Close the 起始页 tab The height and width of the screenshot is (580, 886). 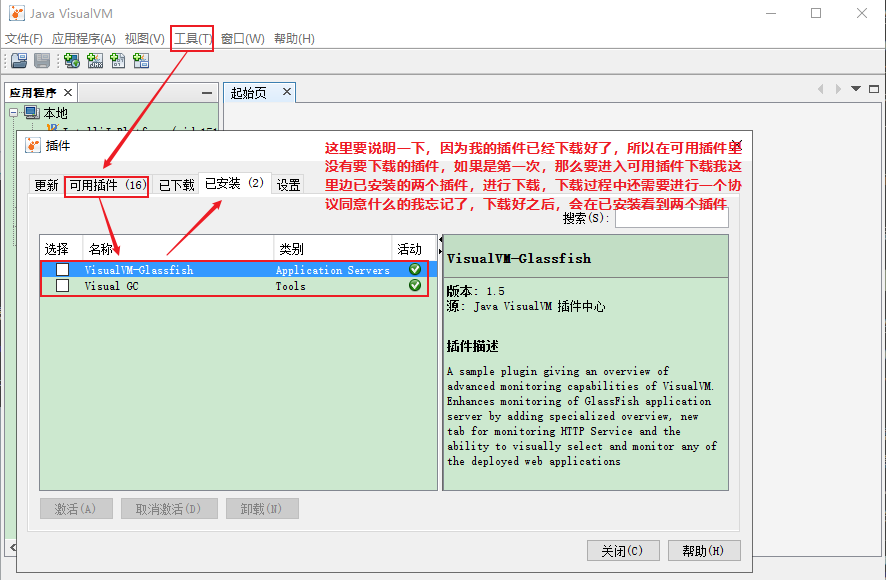286,92
